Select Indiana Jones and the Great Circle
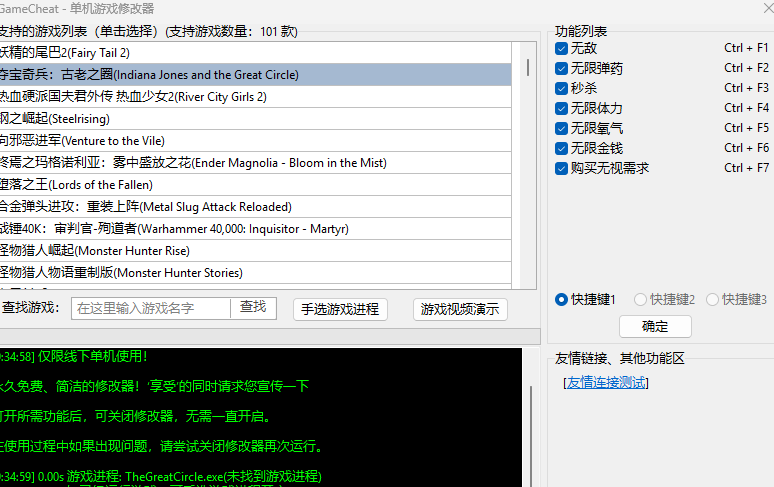The width and height of the screenshot is (774, 487). click(255, 75)
